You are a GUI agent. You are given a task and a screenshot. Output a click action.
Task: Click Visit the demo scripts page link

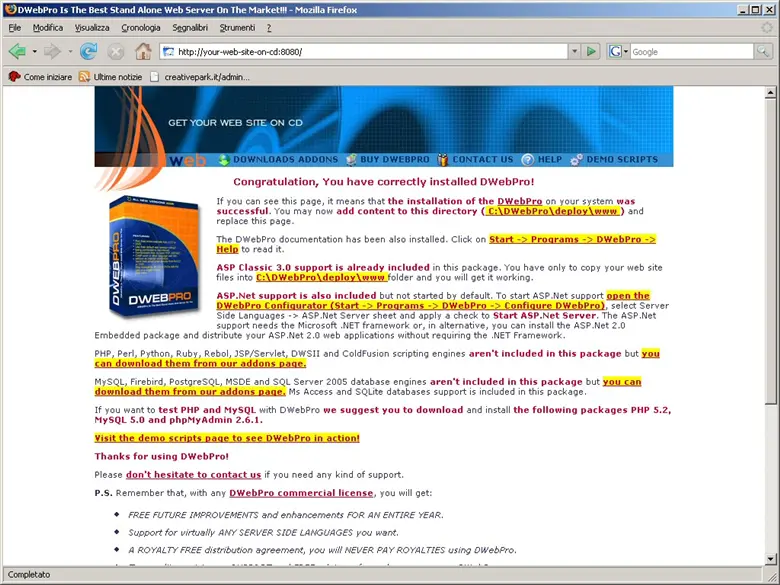[227, 438]
